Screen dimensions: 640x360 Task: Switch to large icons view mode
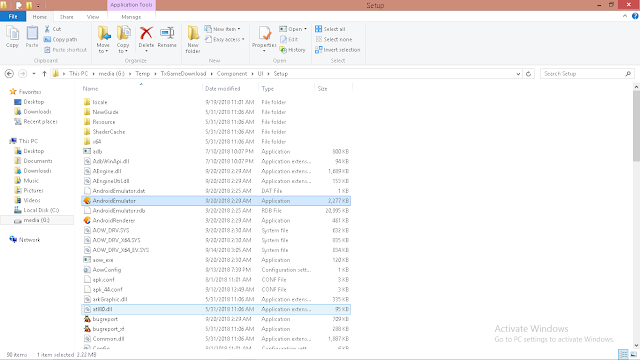point(633,354)
